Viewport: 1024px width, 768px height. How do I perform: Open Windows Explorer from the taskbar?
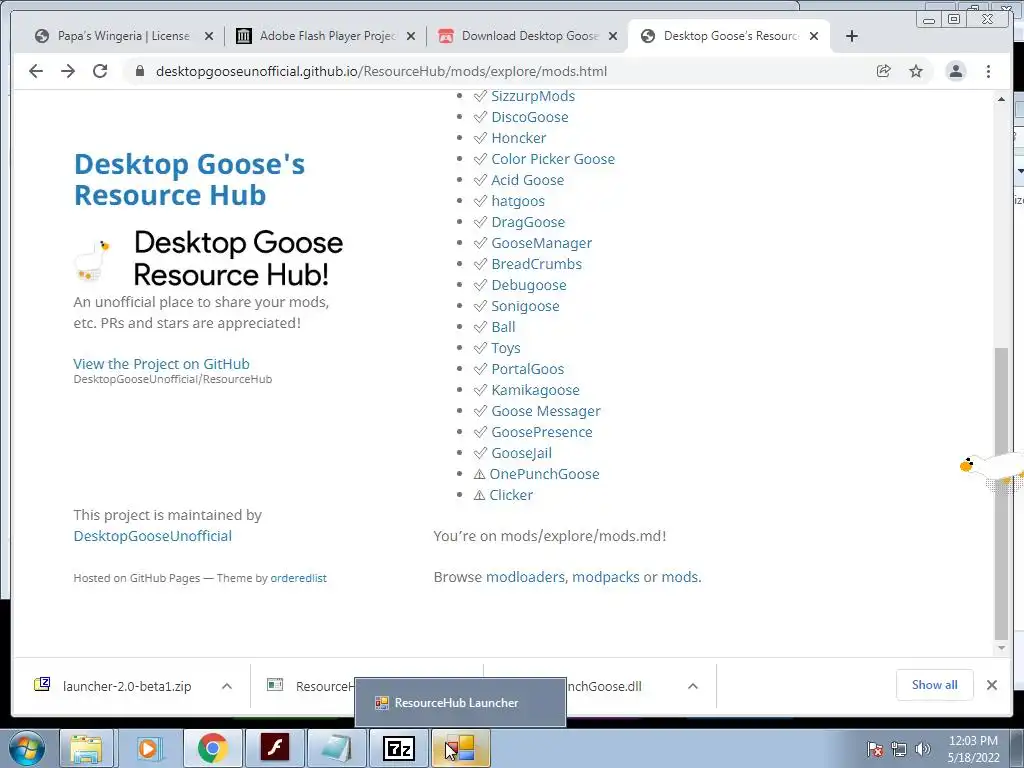coord(86,748)
